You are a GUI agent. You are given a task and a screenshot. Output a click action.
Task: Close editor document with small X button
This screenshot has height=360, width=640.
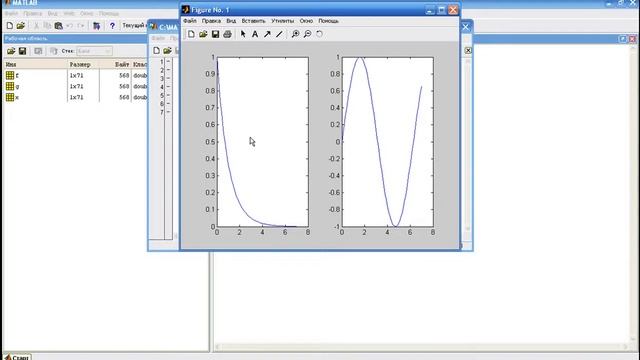(468, 51)
